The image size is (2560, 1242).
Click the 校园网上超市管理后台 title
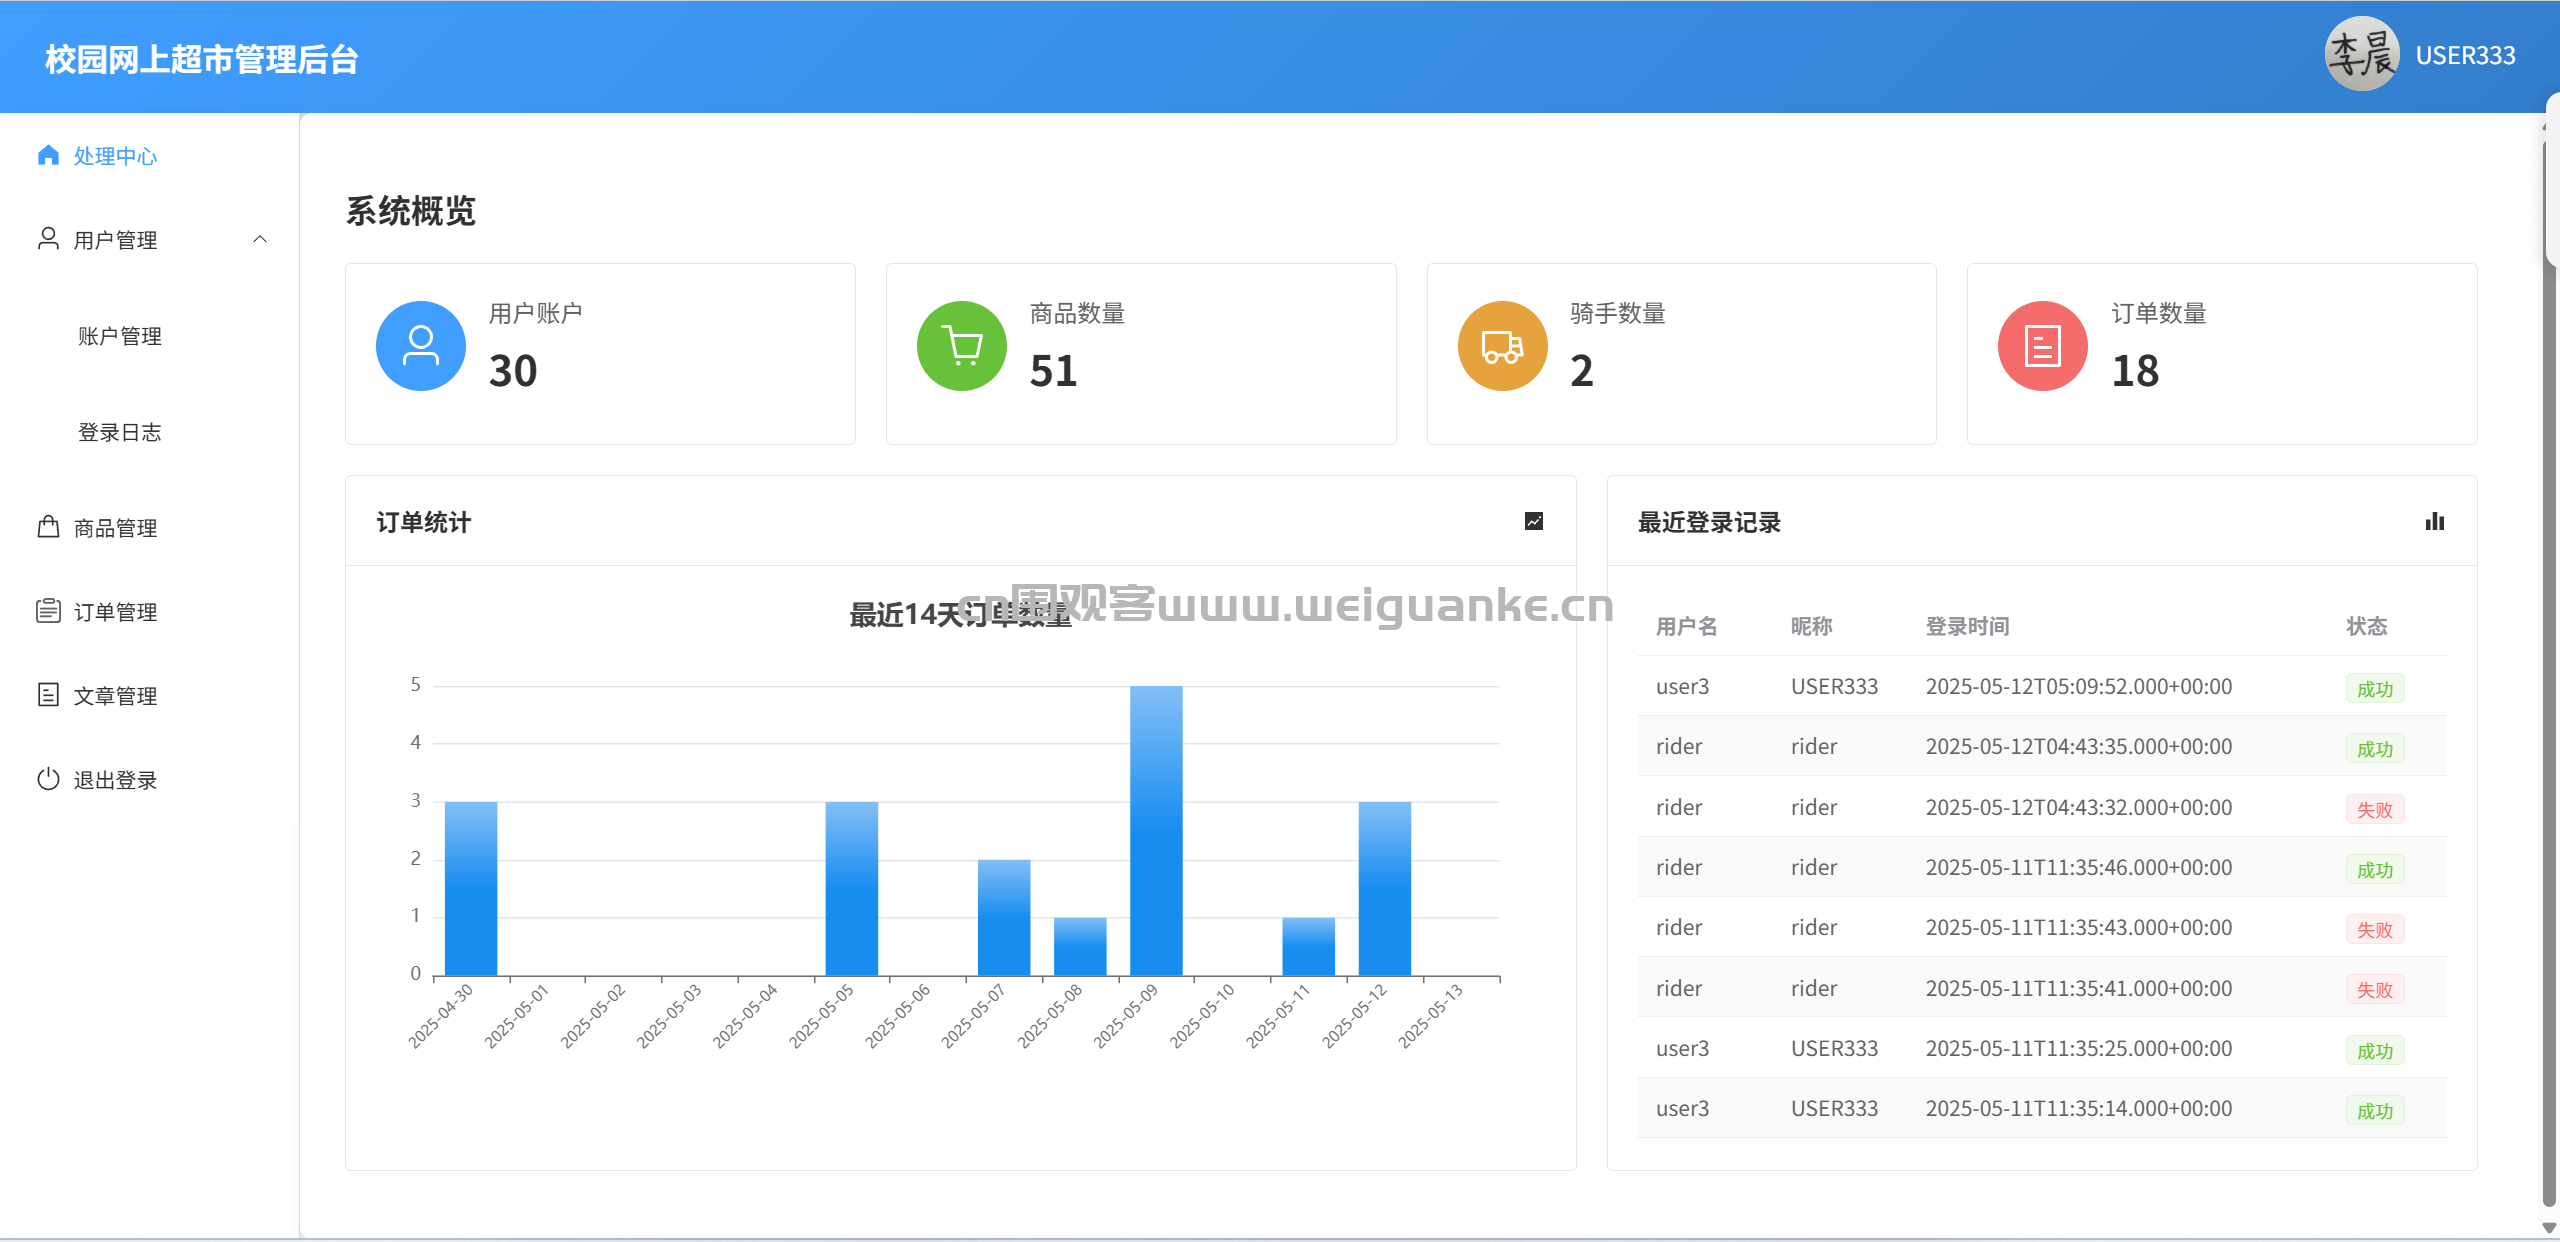(201, 59)
